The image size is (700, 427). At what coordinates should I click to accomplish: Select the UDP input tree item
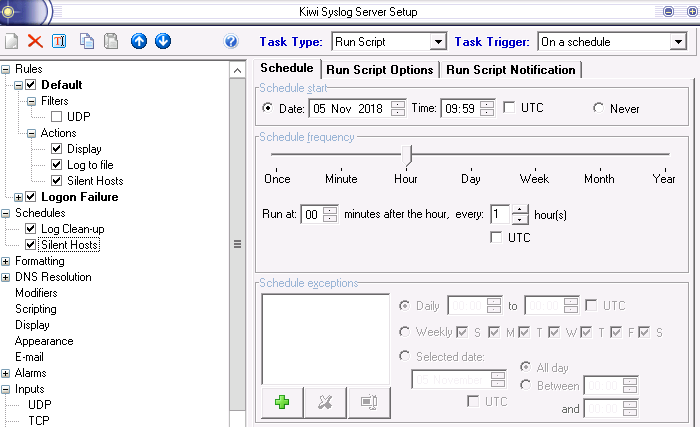tap(40, 405)
